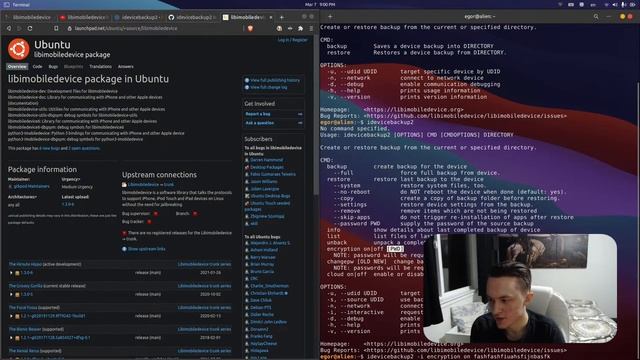Viewport: 640px width, 360px height.
Task: Open View full publishing history link
Action: click(x=275, y=80)
